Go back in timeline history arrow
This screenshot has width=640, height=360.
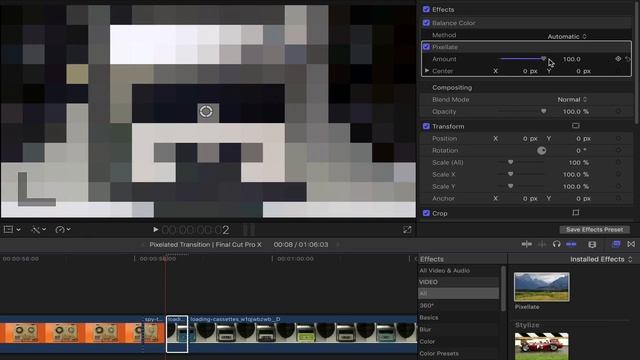point(142,245)
